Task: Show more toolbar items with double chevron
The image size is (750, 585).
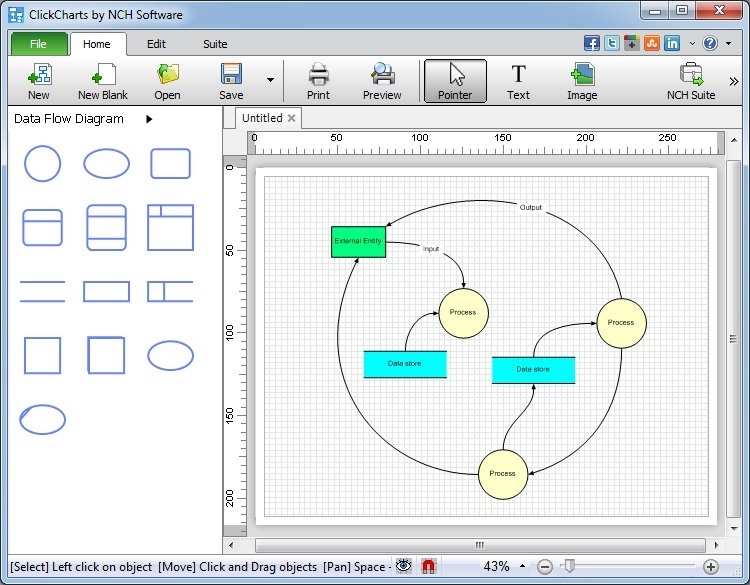Action: pyautogui.click(x=734, y=81)
